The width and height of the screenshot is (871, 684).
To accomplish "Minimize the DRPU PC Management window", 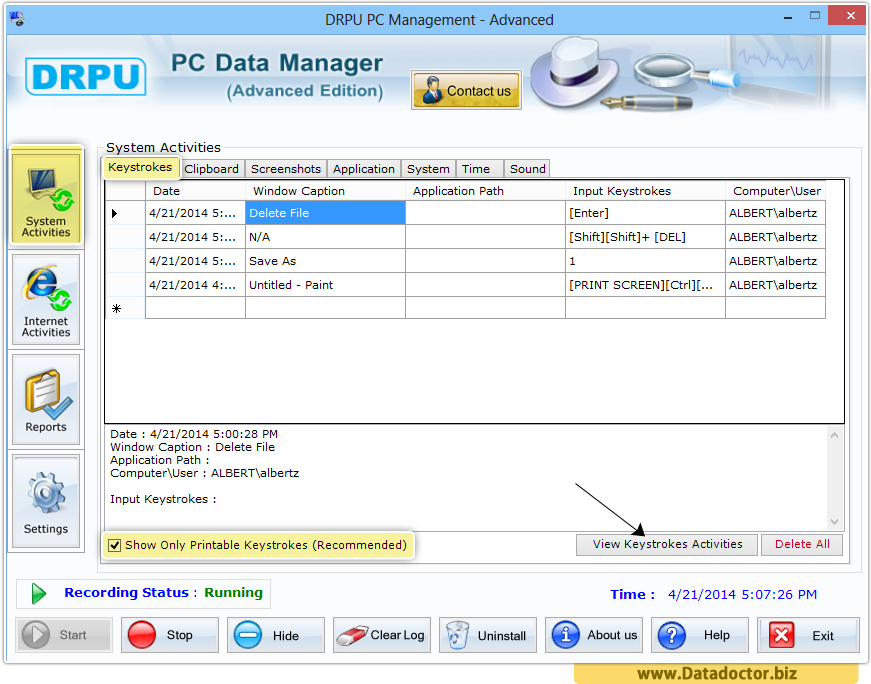I will click(788, 17).
